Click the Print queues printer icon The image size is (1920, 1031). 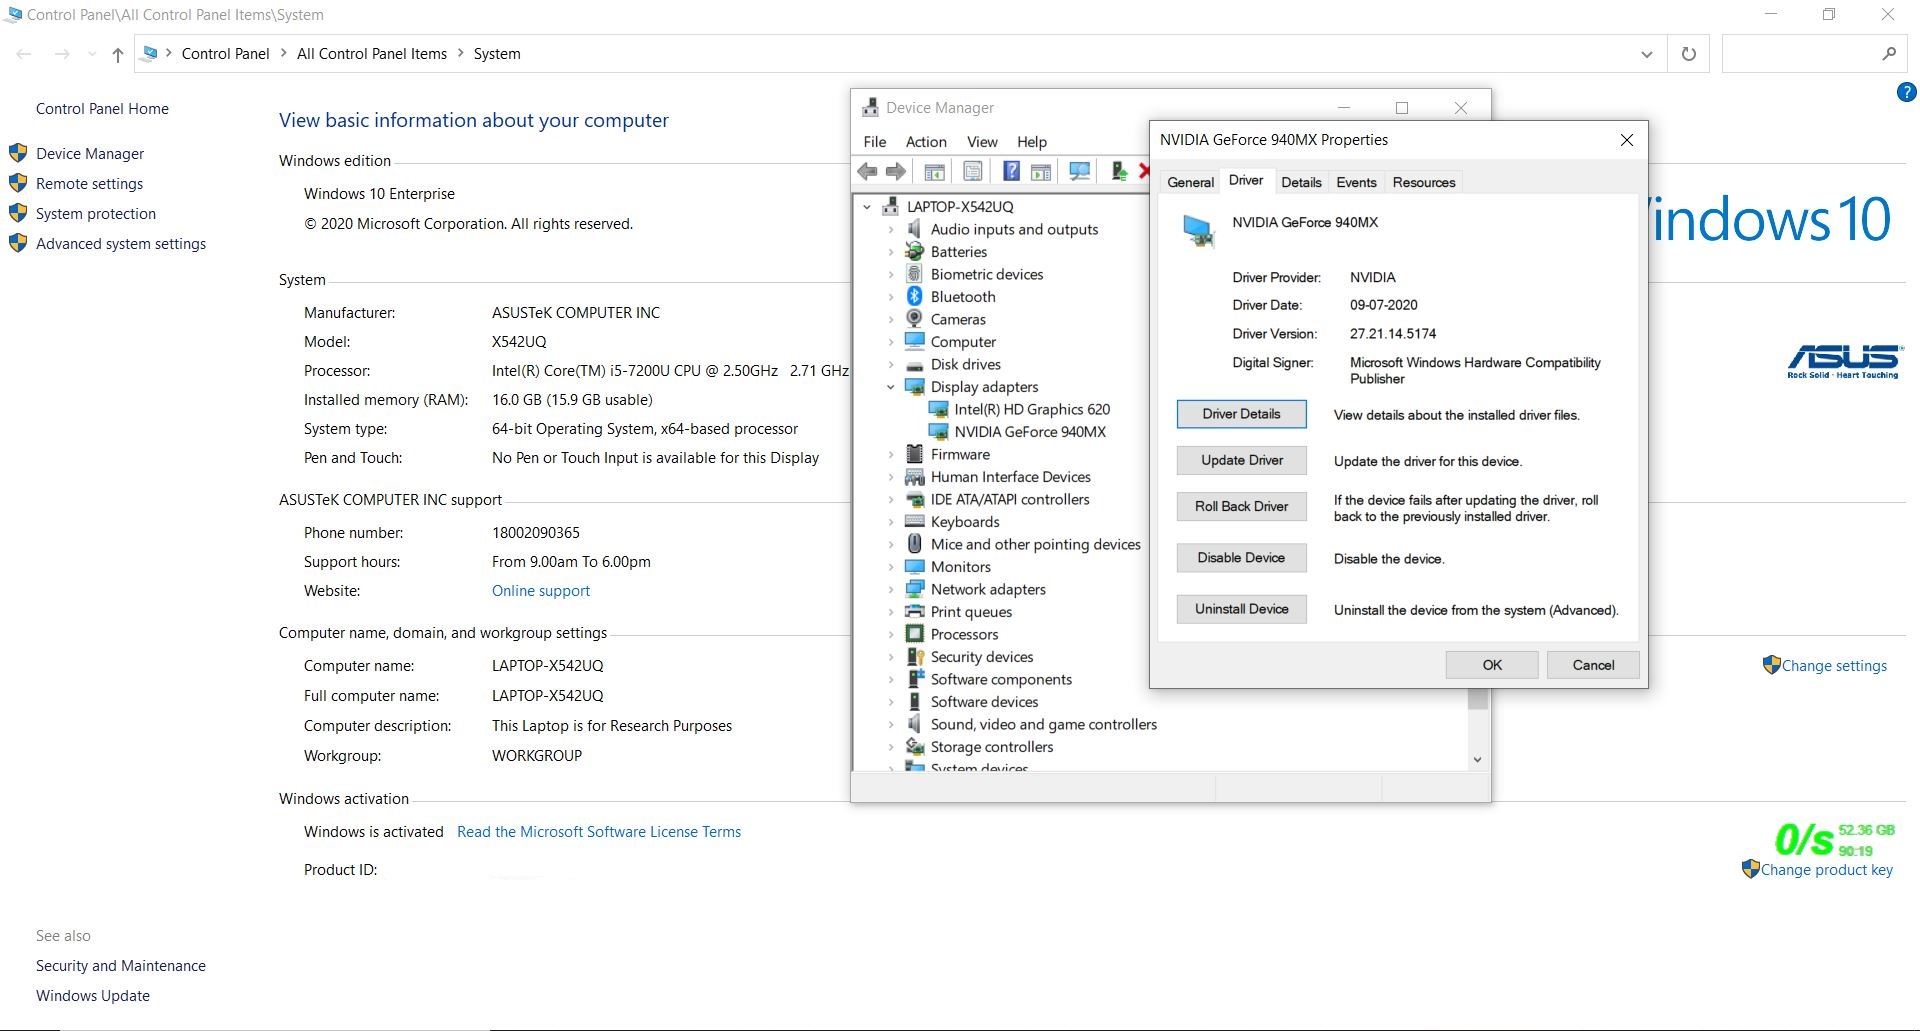[x=914, y=611]
